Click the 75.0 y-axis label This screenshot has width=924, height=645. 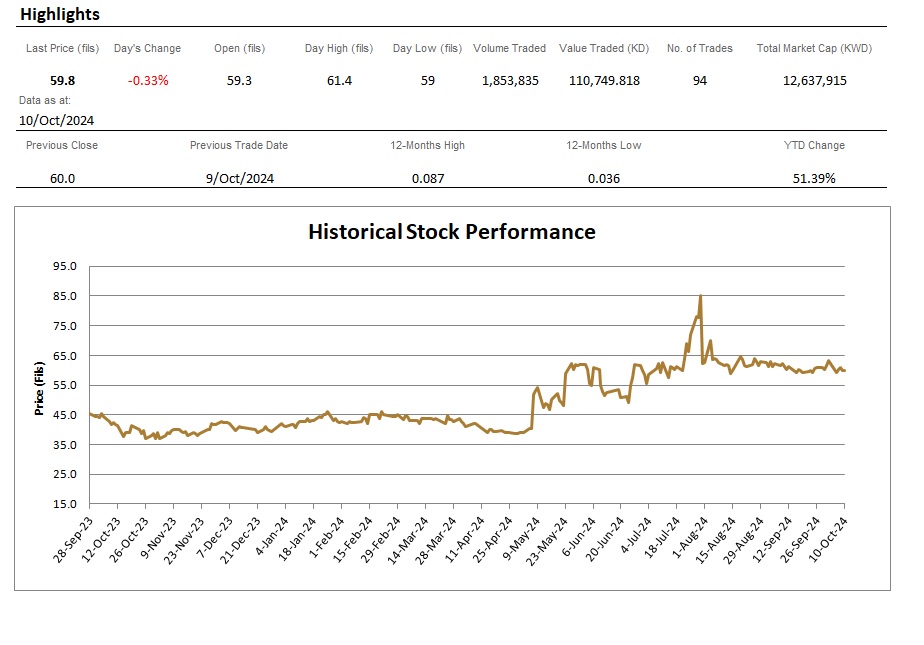click(65, 326)
